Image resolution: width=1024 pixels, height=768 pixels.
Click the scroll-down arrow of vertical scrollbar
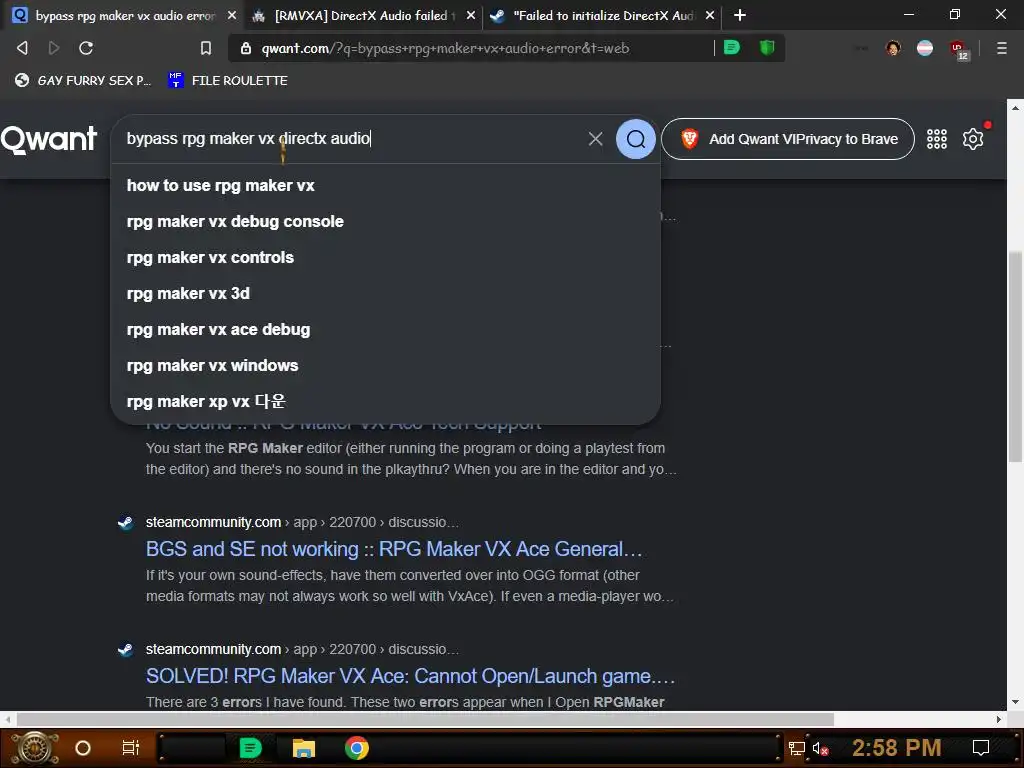pyautogui.click(x=1015, y=702)
